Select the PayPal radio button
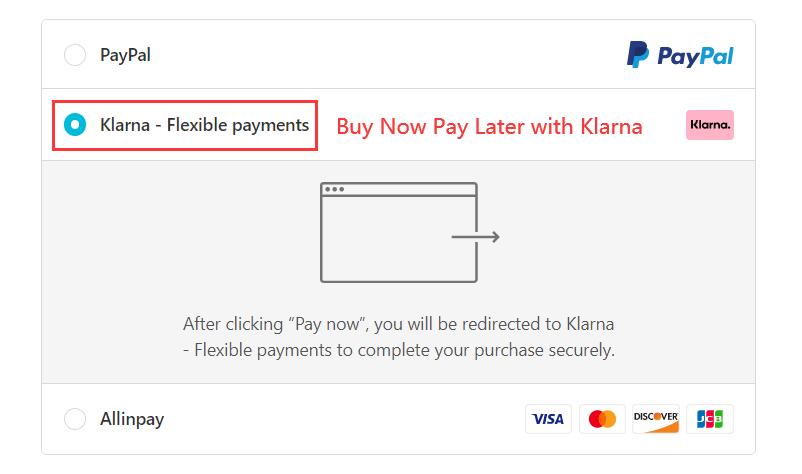The width and height of the screenshot is (802, 474). [x=75, y=55]
